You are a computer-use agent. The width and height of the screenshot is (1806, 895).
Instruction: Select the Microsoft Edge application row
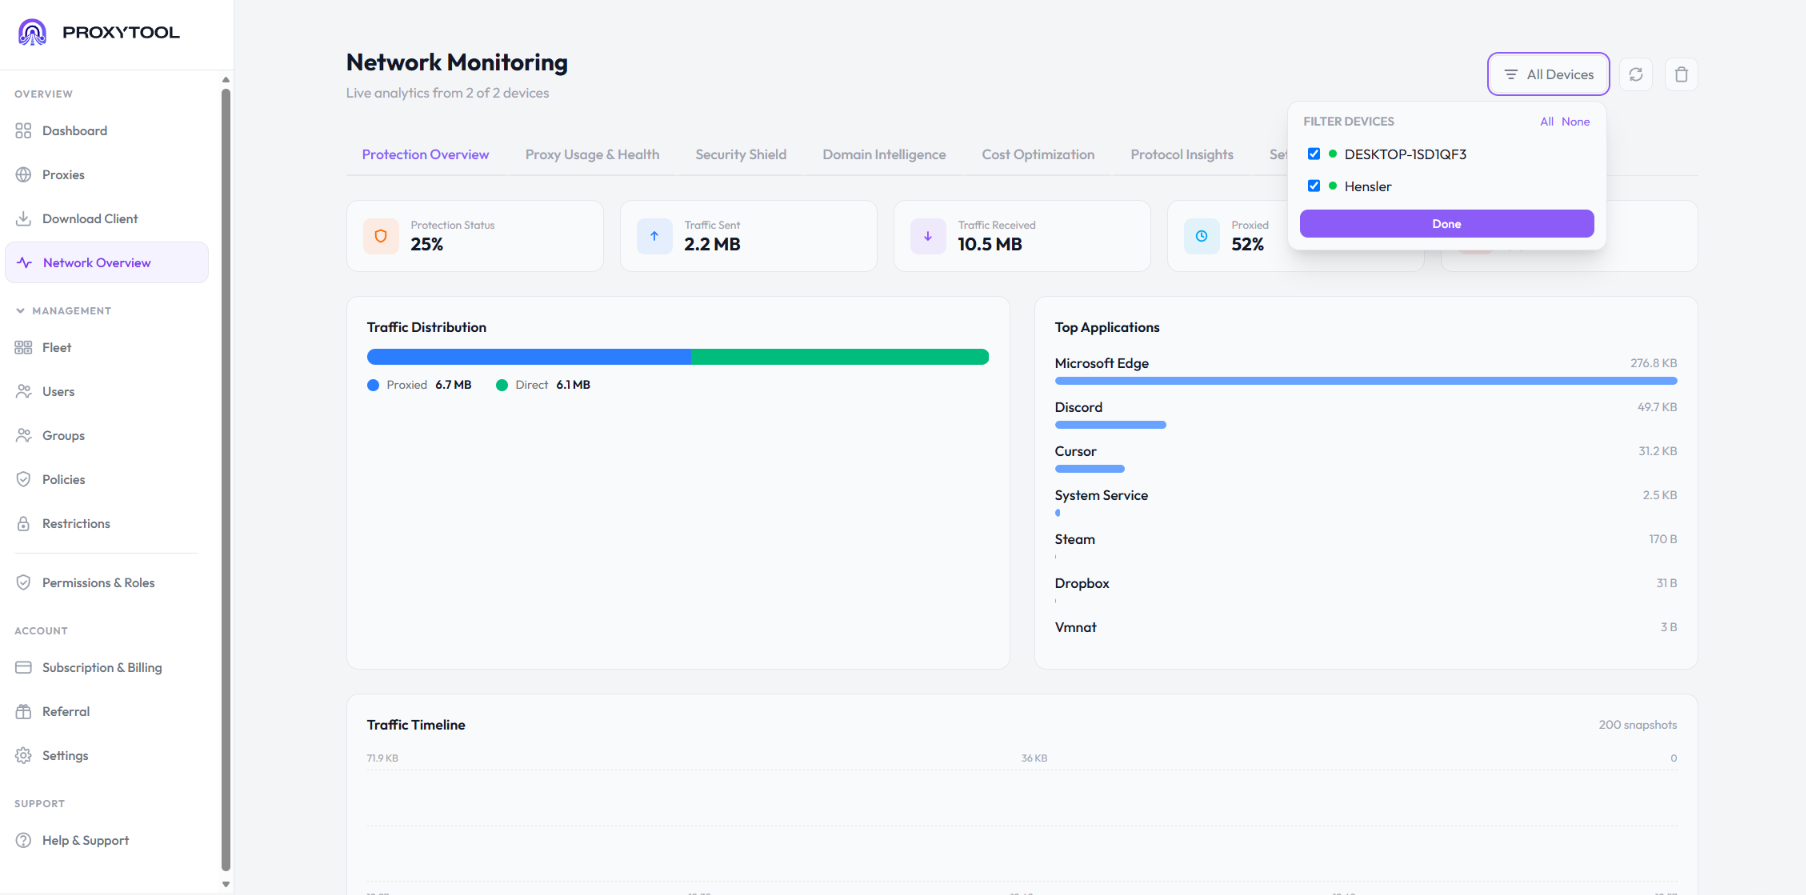point(1365,369)
